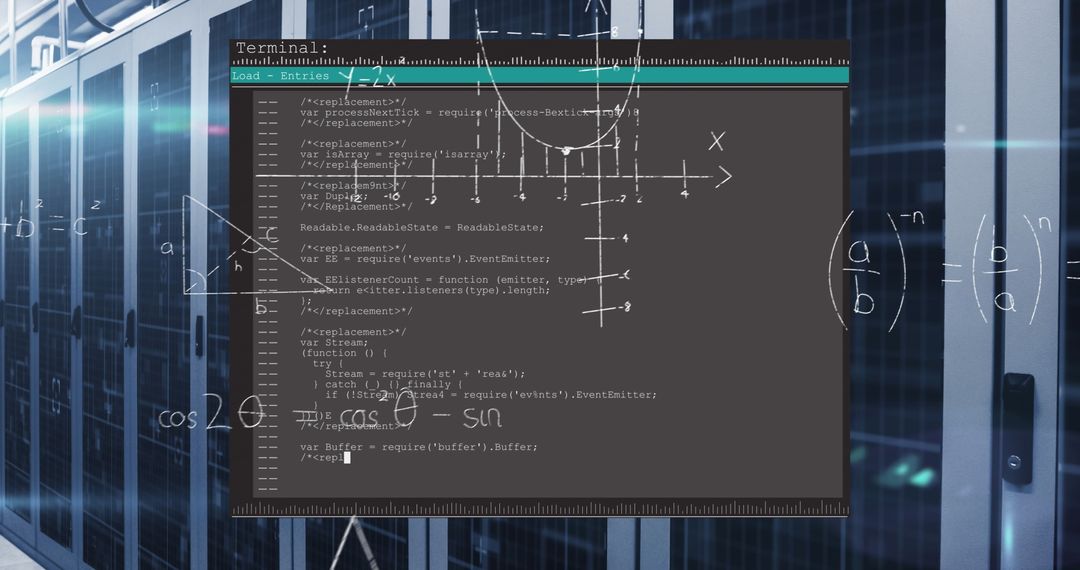Click the "var isArray = require('isarray')" line

[x=403, y=154]
